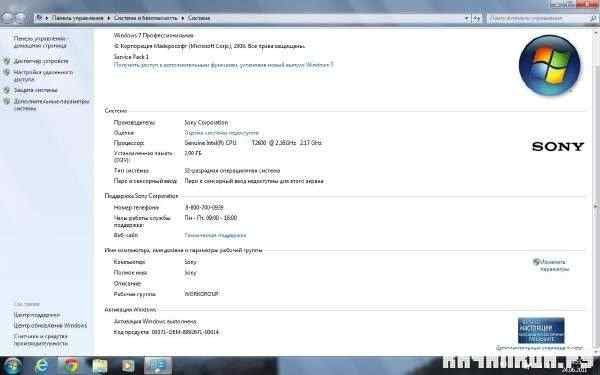The width and height of the screenshot is (600, 375).
Task: Open the Windows Start menu orb
Action: coord(13,366)
